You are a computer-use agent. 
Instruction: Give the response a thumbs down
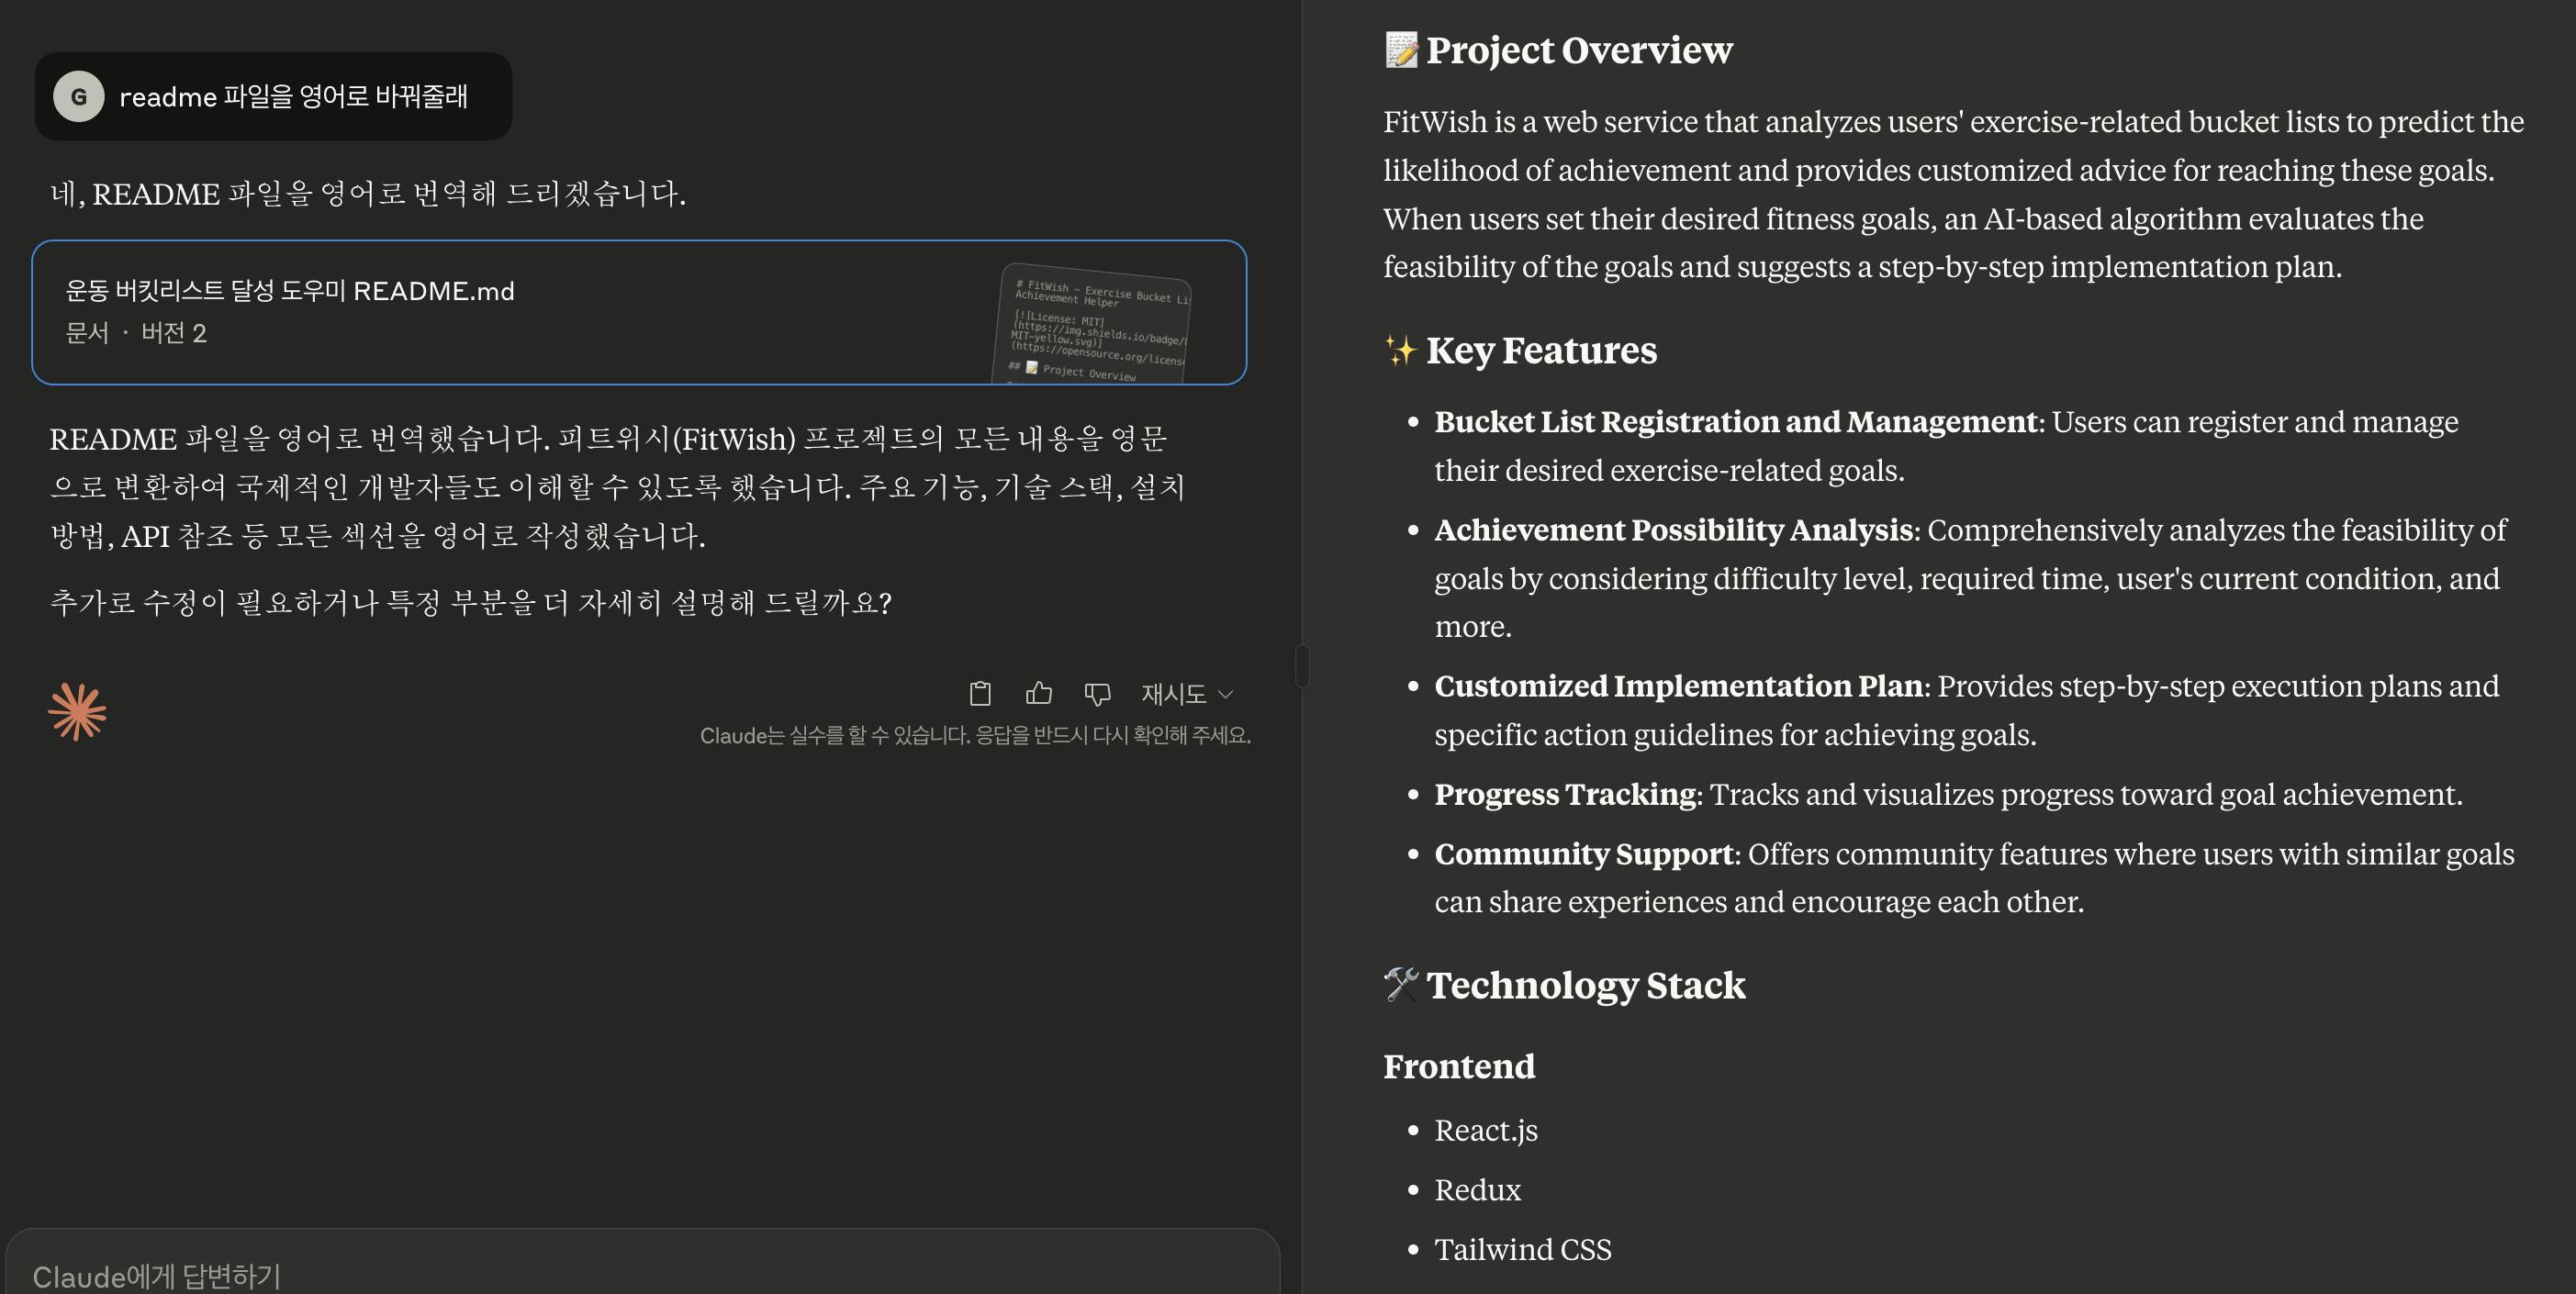coord(1097,693)
